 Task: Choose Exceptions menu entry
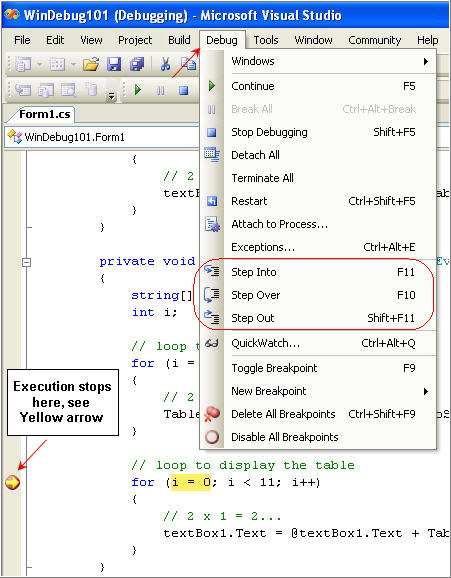pyautogui.click(x=318, y=247)
